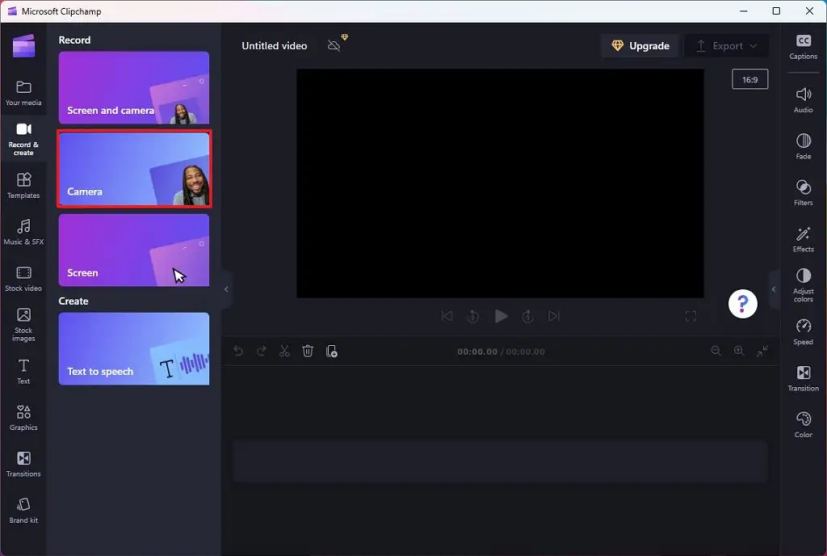The height and width of the screenshot is (556, 827).
Task: Play the video preview
Action: tap(501, 316)
